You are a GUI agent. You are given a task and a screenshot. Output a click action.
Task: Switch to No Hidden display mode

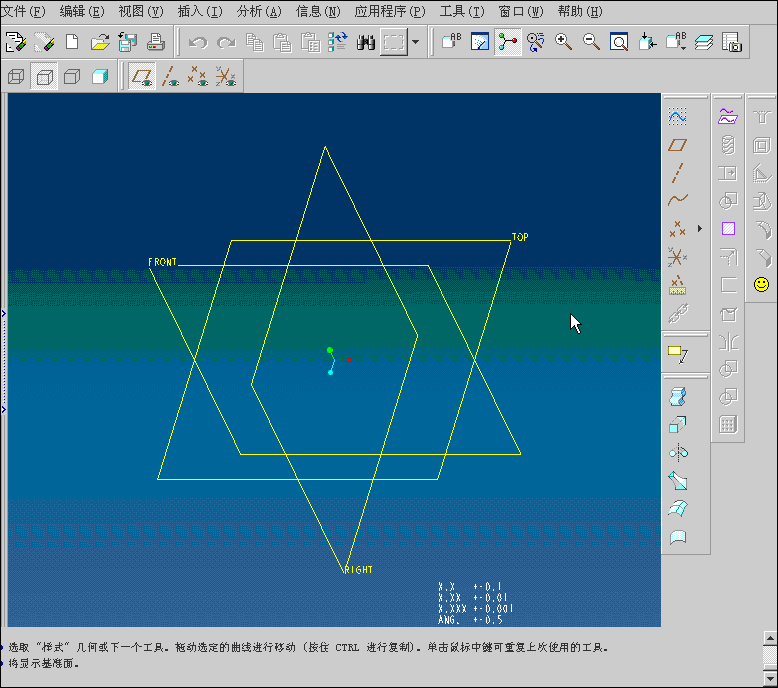[72, 76]
